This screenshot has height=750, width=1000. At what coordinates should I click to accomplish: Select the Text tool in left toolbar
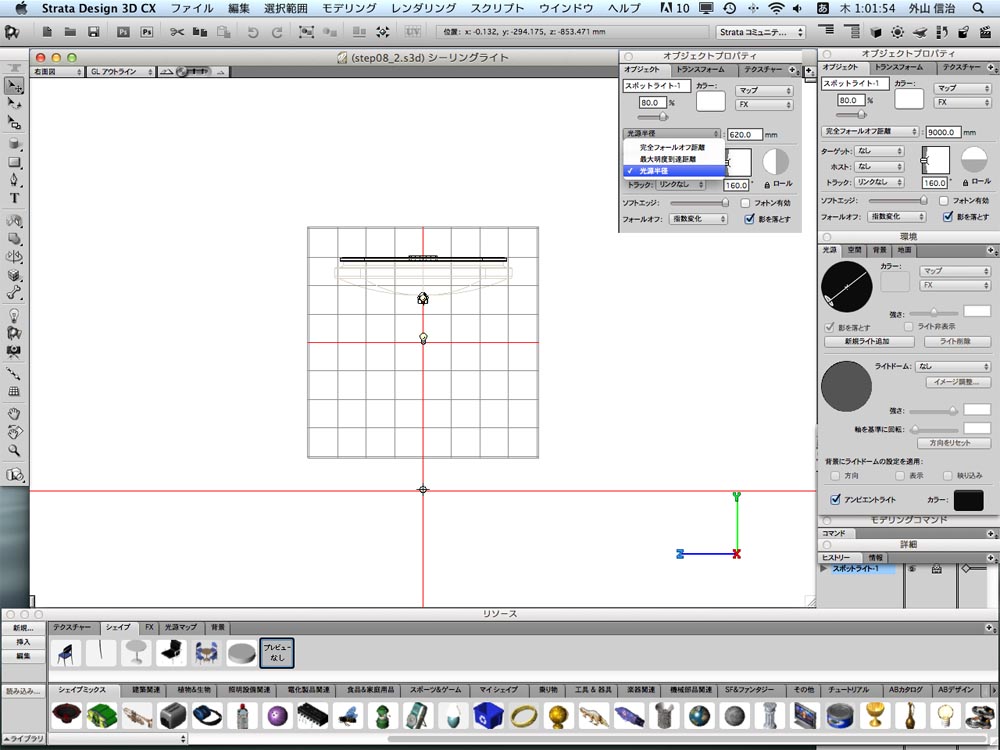click(14, 198)
